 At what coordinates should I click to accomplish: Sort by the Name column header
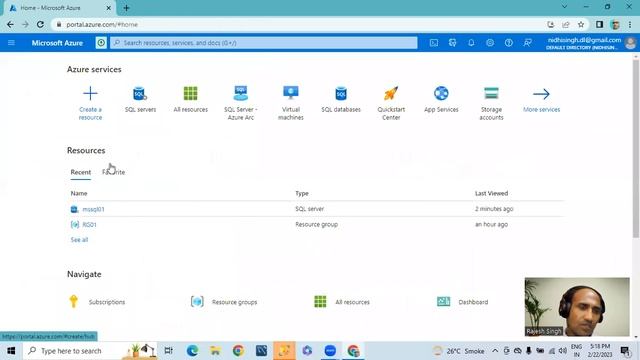point(79,193)
